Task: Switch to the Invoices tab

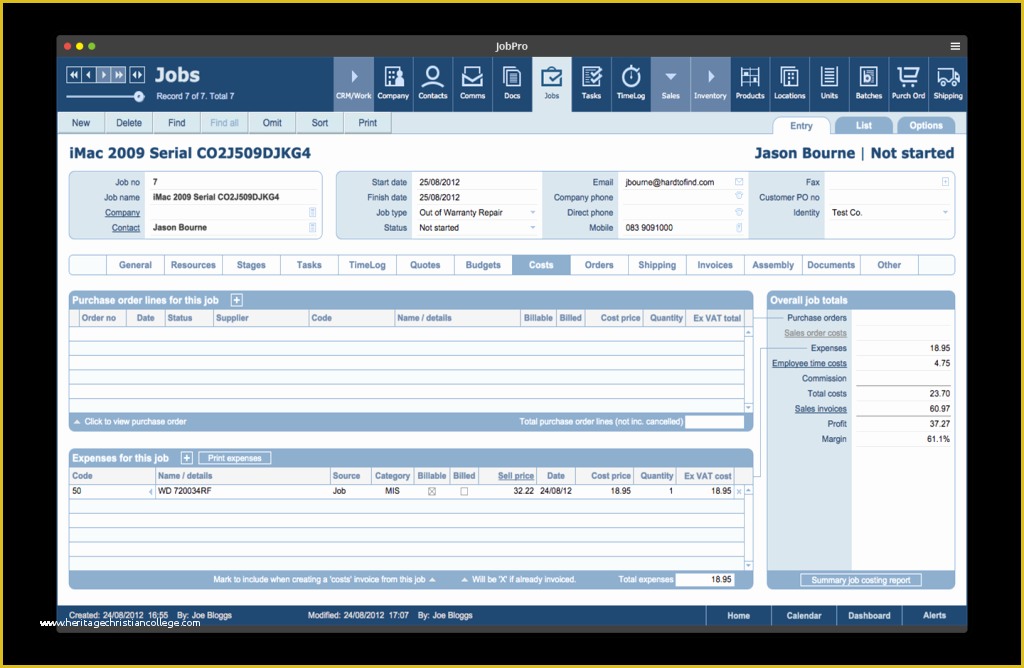Action: point(715,264)
